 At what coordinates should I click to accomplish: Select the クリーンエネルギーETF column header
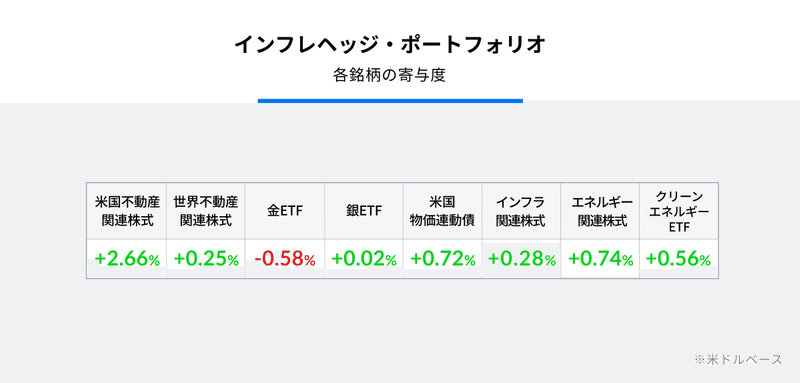[679, 211]
